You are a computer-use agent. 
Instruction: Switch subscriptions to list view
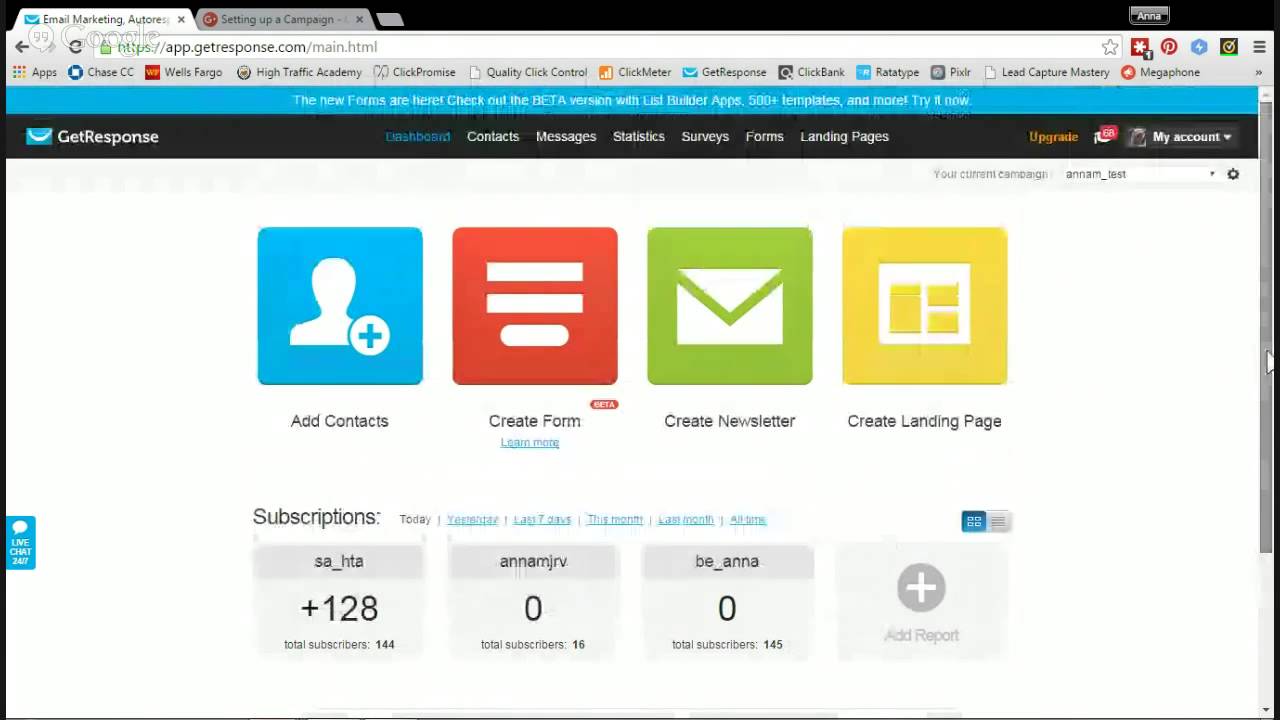click(998, 521)
